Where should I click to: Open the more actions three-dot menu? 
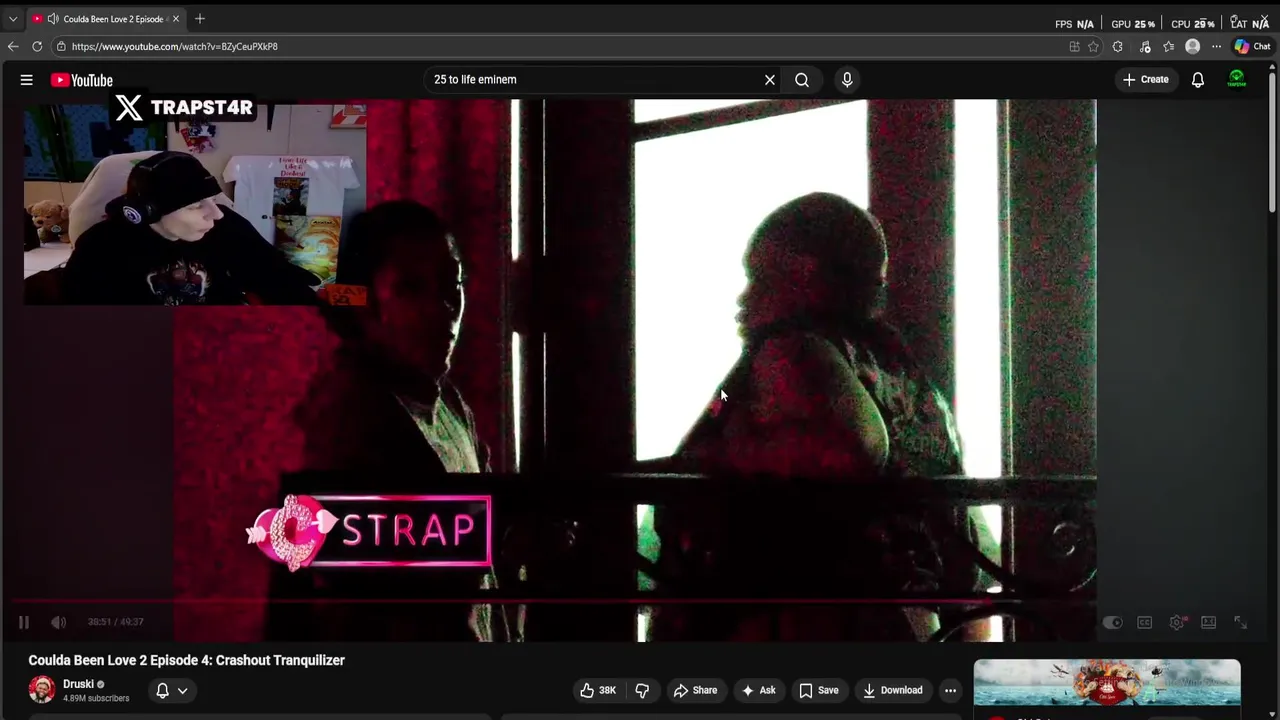pos(950,690)
